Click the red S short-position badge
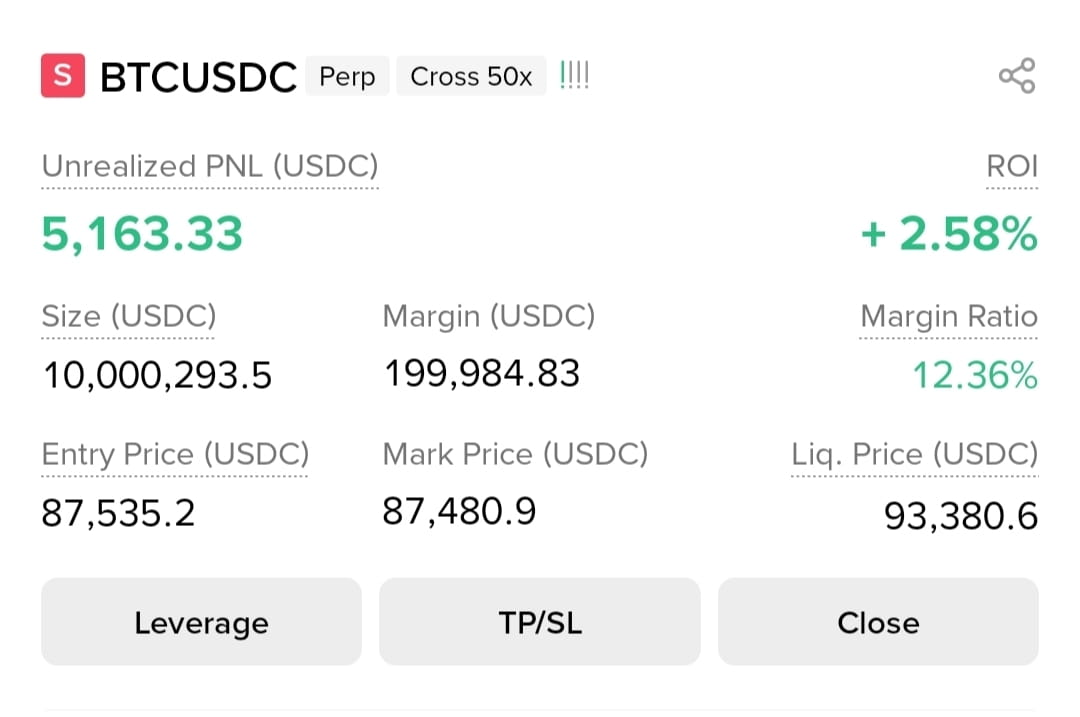The image size is (1080, 717). coord(63,75)
